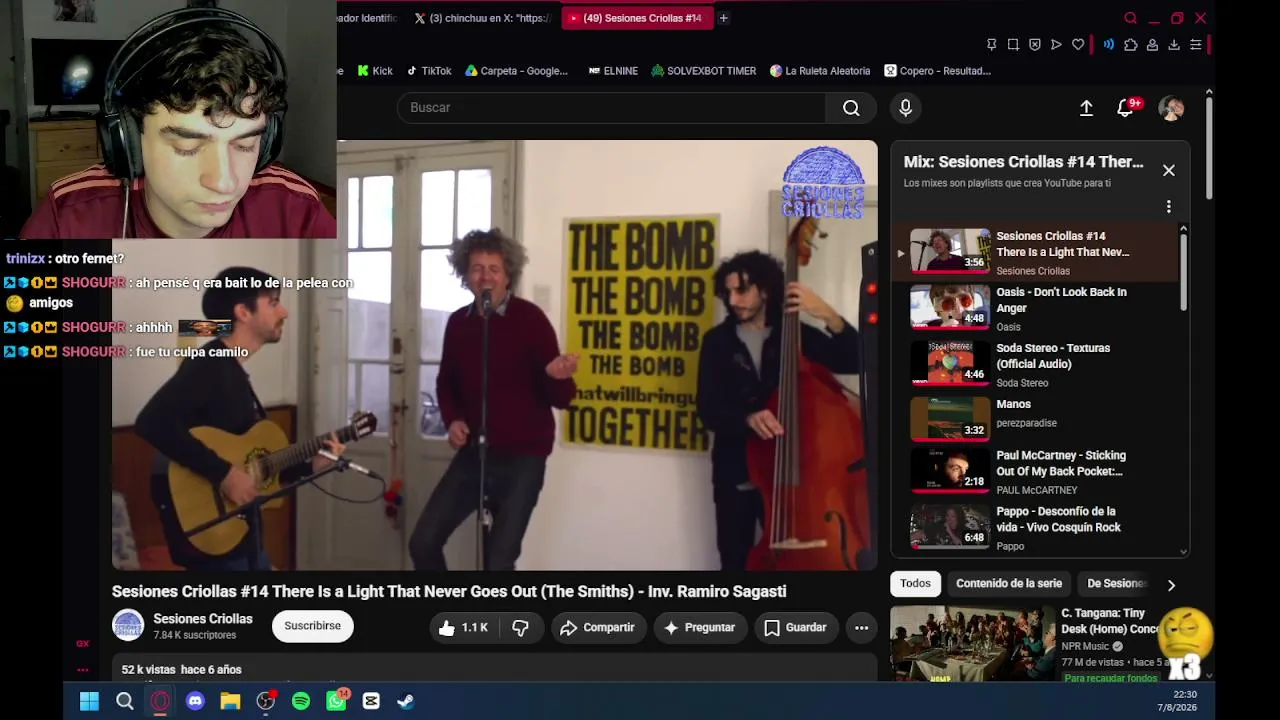Image resolution: width=1280 pixels, height=720 pixels.
Task: Click the mix playlist scrollbar down arrow
Action: coord(1184,551)
